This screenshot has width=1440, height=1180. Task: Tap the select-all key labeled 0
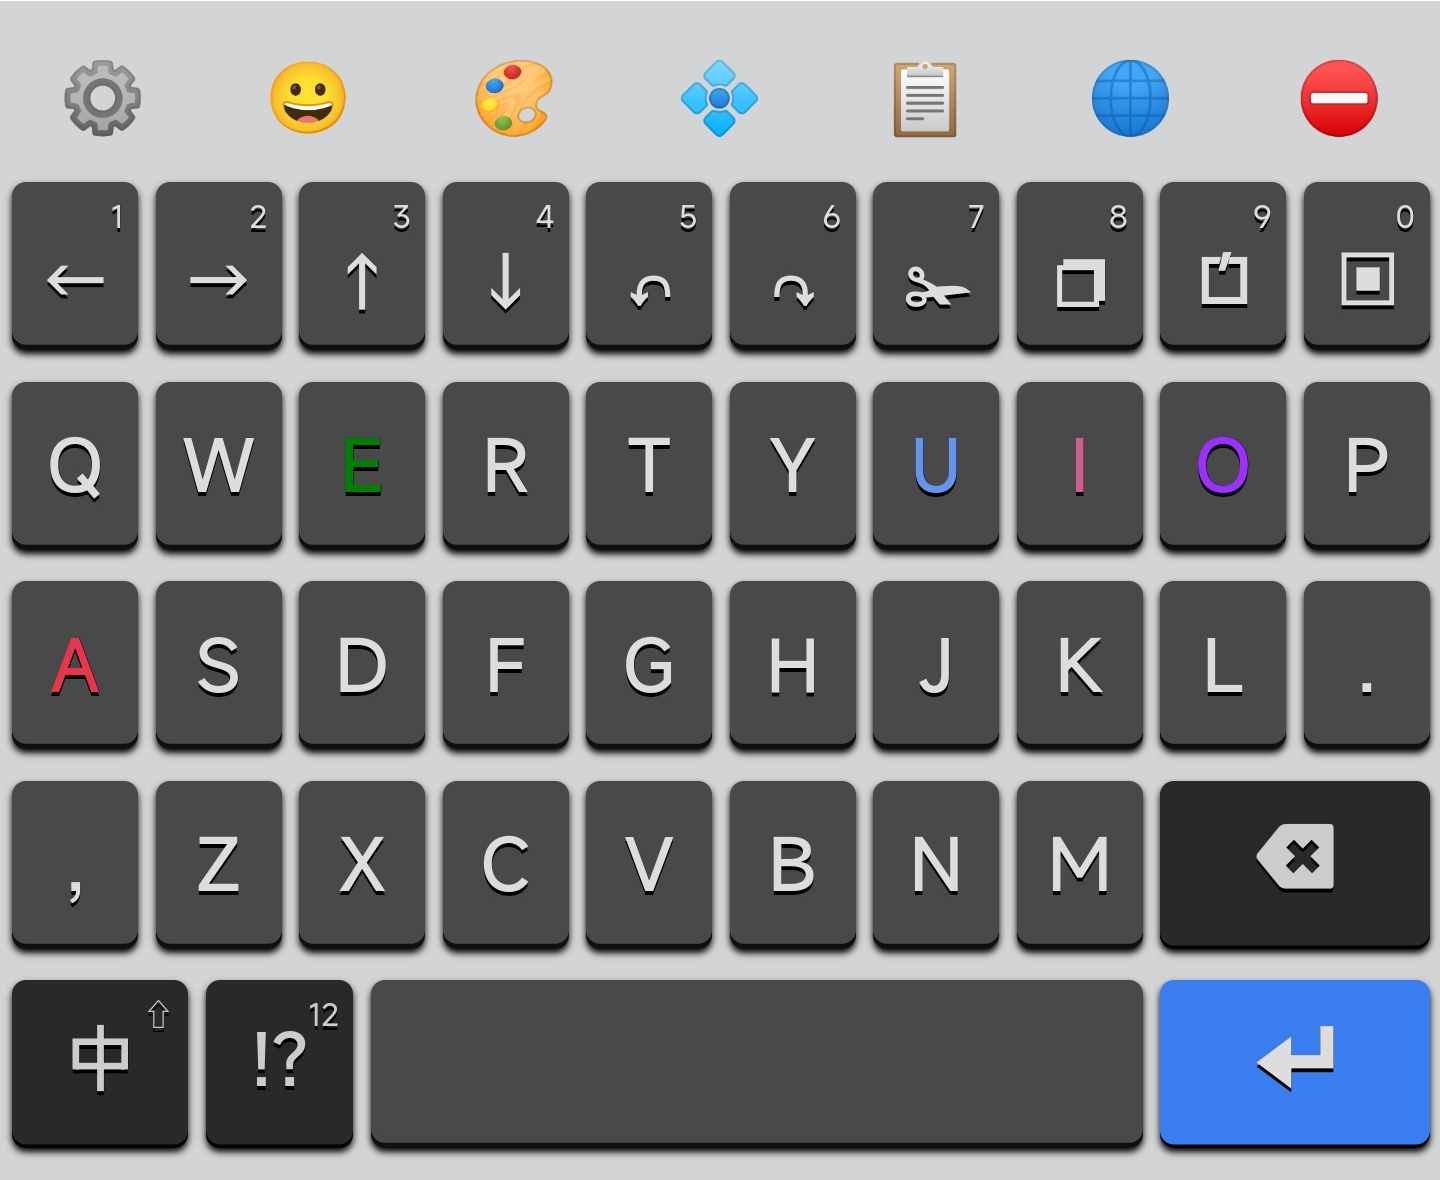tap(1367, 264)
